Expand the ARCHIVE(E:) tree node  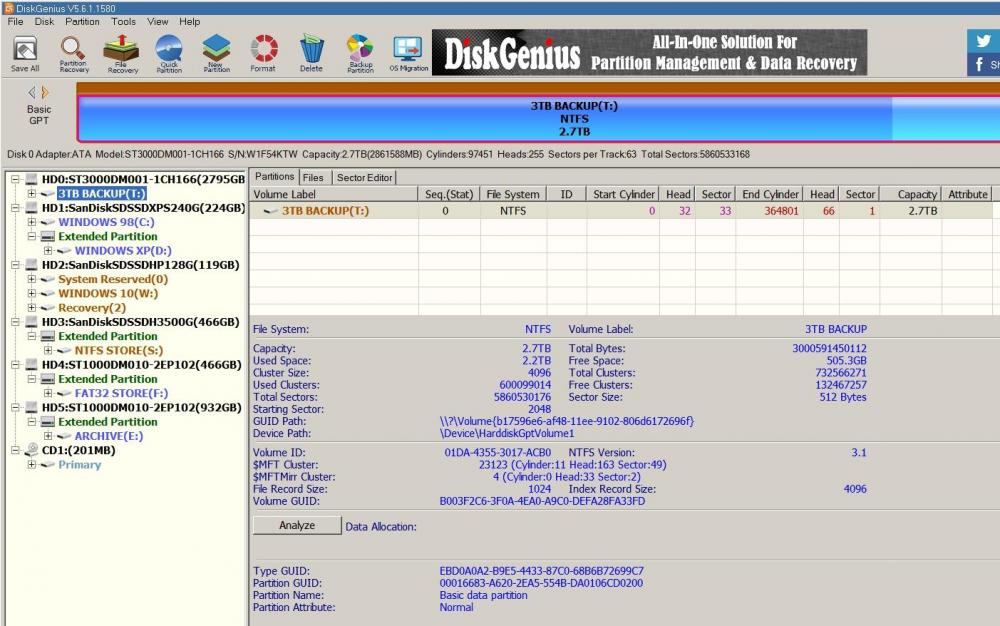coord(48,436)
